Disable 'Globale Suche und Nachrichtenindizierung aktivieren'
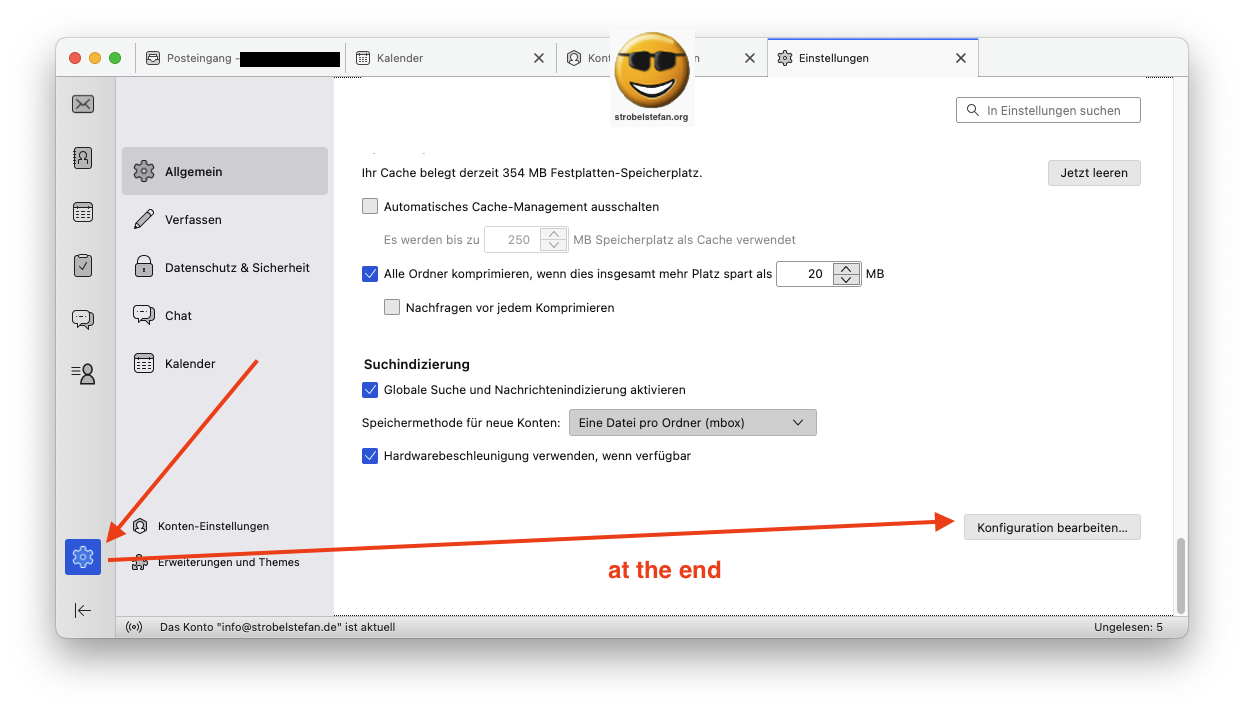Image resolution: width=1244 pixels, height=712 pixels. click(370, 390)
